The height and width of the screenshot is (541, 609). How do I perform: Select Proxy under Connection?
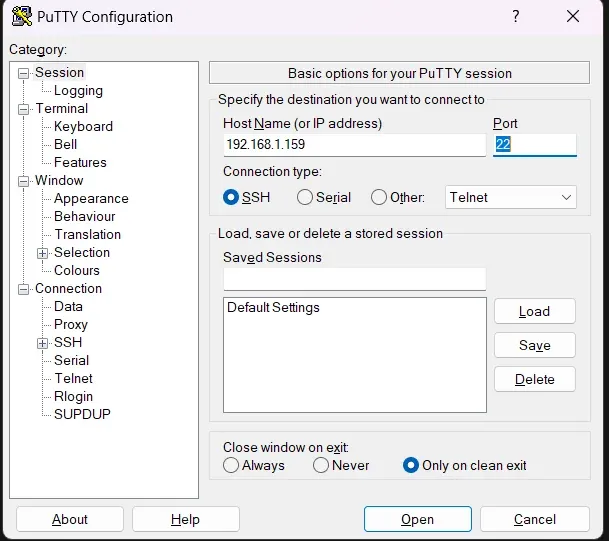[x=71, y=324]
